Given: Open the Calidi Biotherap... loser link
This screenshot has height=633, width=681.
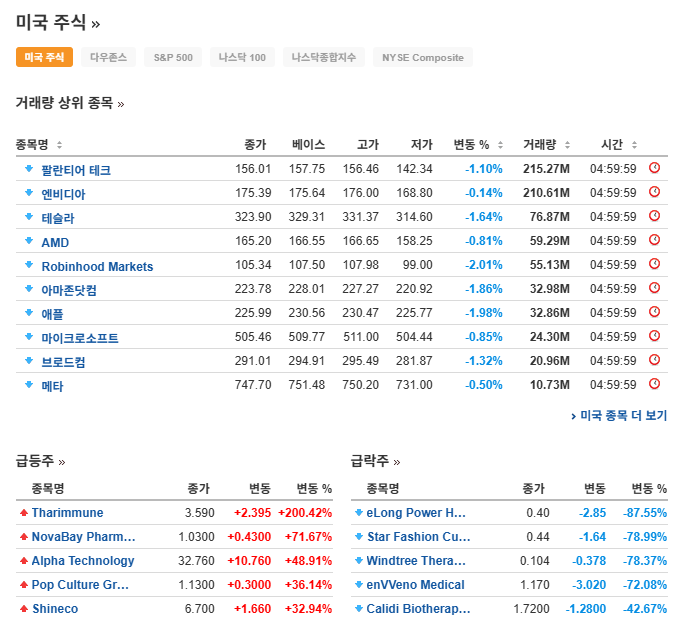Looking at the screenshot, I should tap(418, 609).
